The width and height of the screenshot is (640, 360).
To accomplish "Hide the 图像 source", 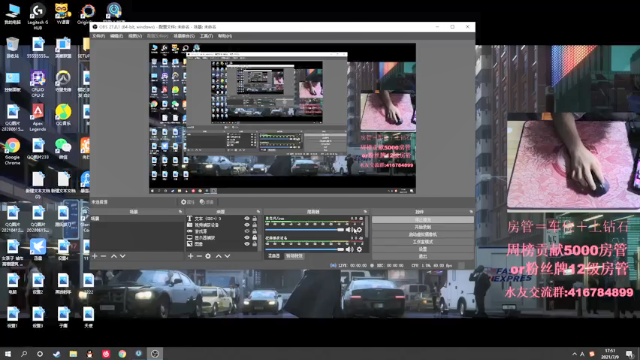I will pos(247,244).
